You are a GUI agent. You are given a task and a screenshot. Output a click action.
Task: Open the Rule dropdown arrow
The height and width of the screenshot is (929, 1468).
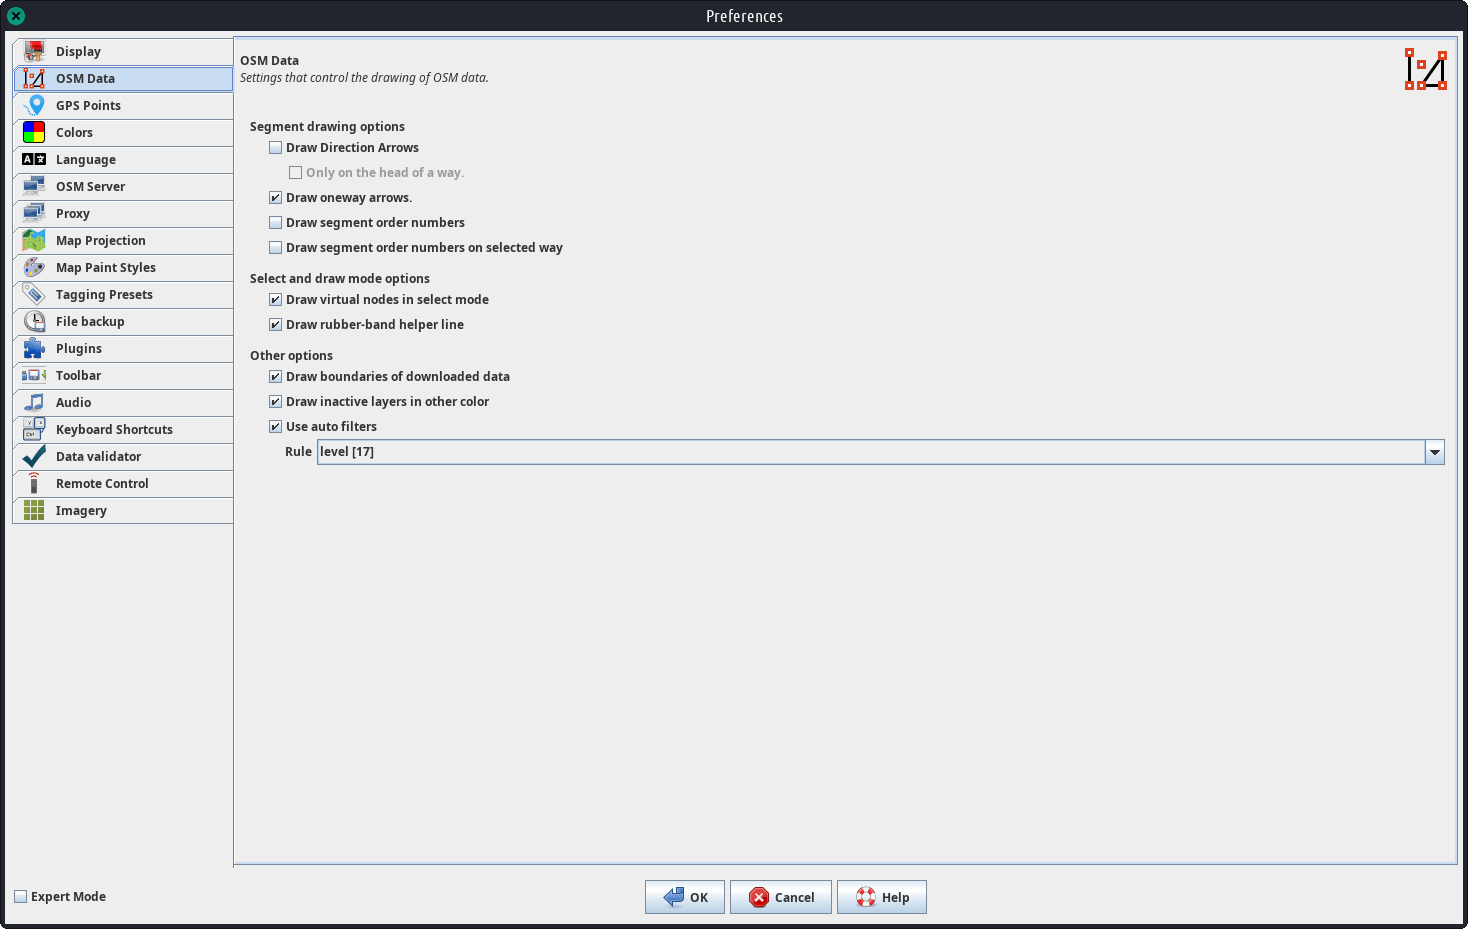1435,452
